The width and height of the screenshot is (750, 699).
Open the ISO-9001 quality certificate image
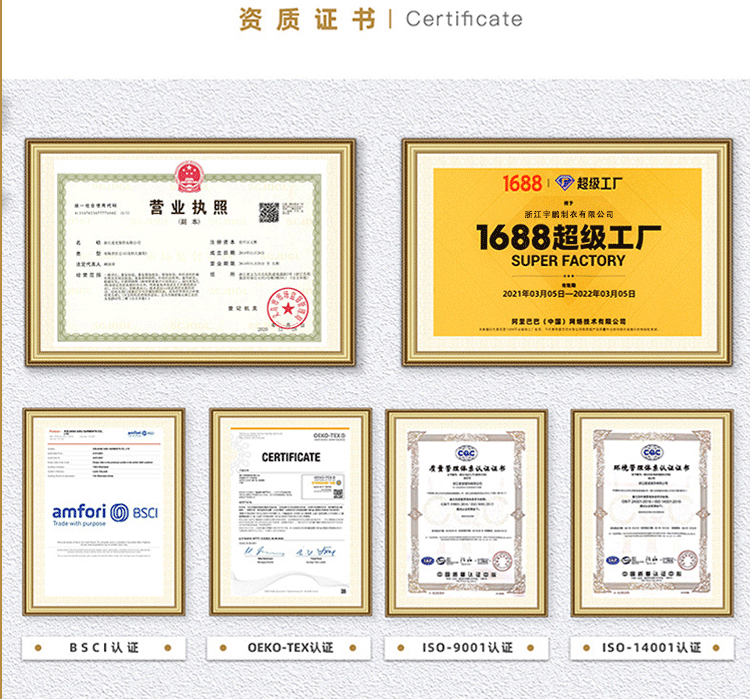point(466,513)
